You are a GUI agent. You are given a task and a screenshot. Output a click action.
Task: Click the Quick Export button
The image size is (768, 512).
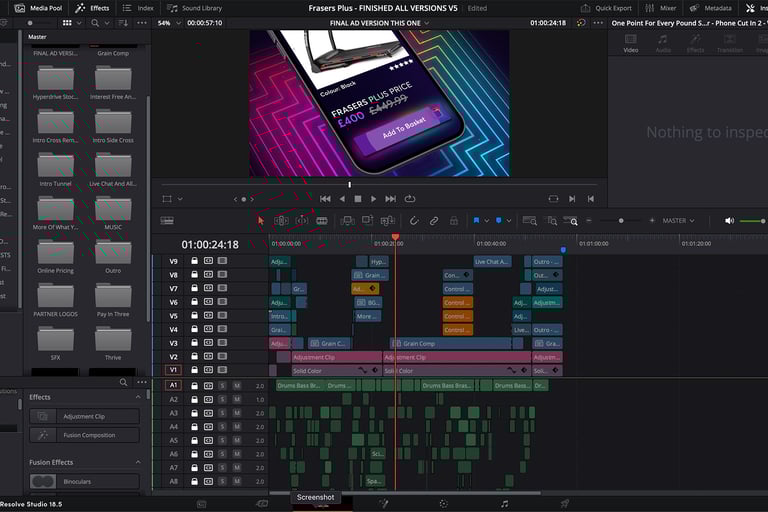(606, 8)
